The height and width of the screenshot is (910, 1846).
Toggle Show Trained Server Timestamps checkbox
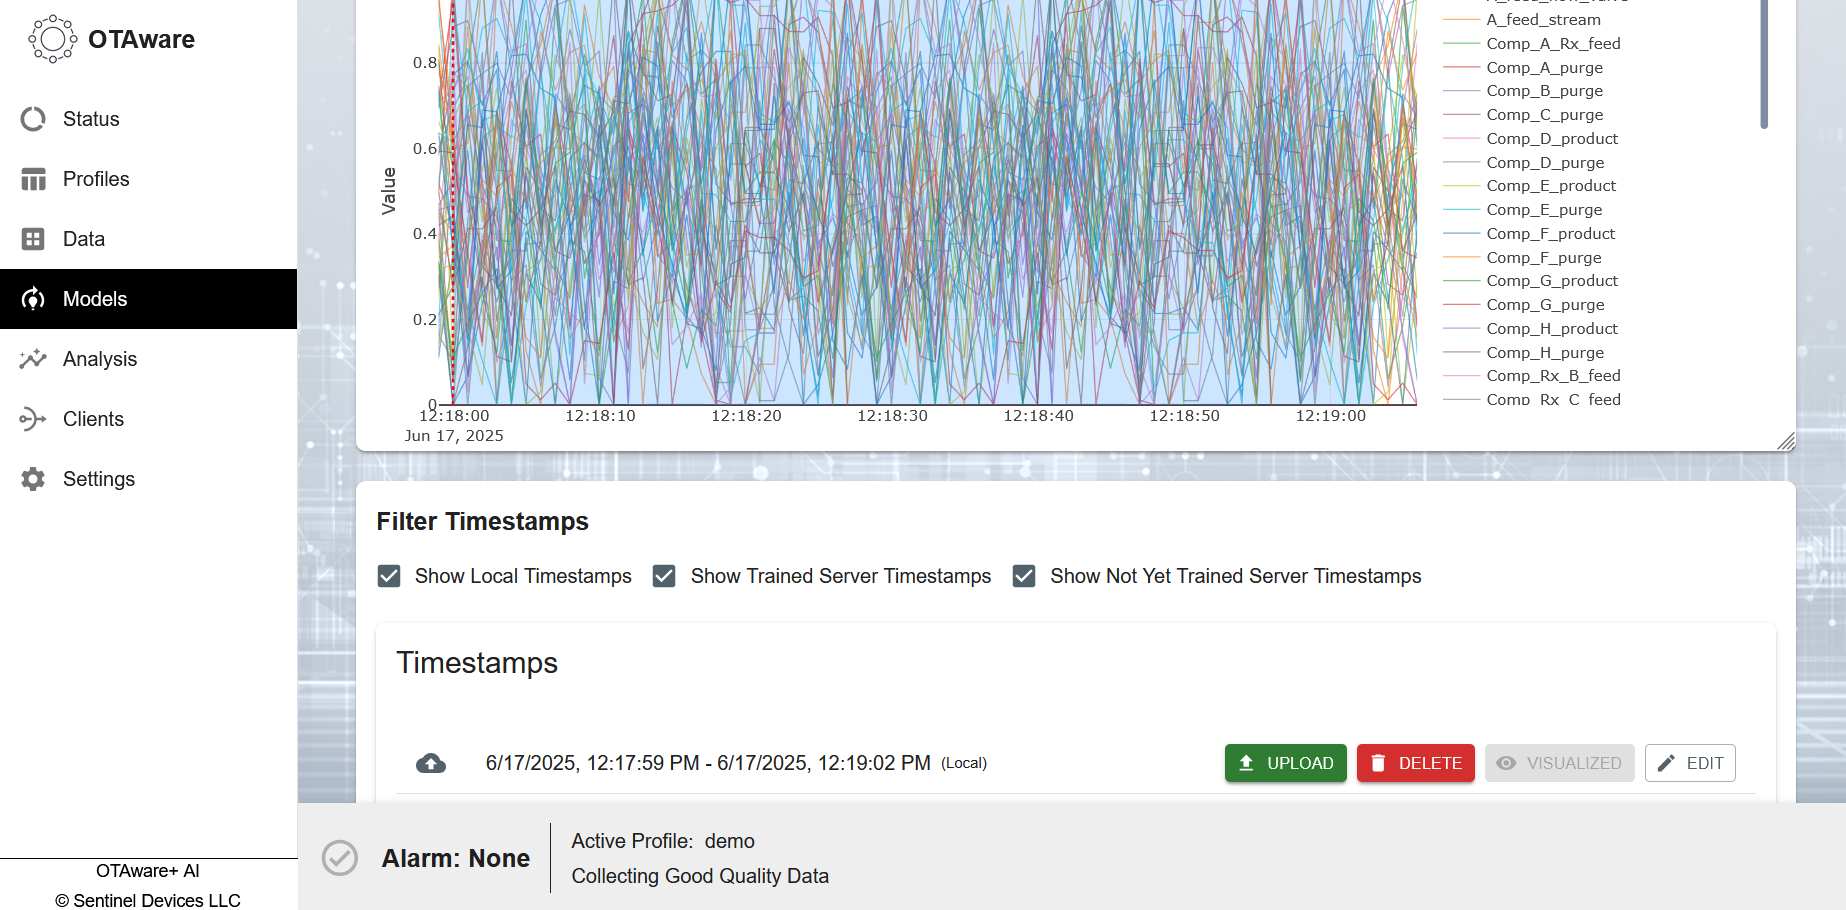(x=664, y=576)
